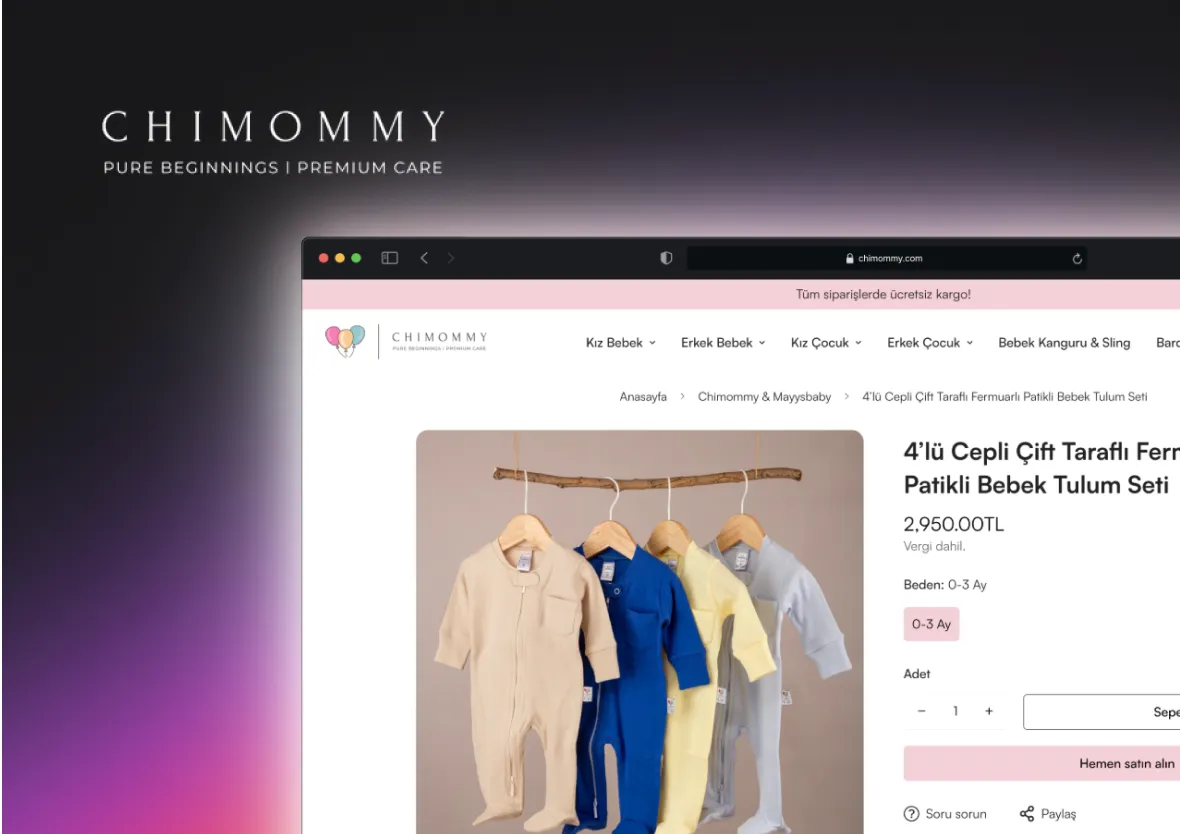Open the Kız Çocuk dropdown
1180x834 pixels.
click(x=826, y=342)
